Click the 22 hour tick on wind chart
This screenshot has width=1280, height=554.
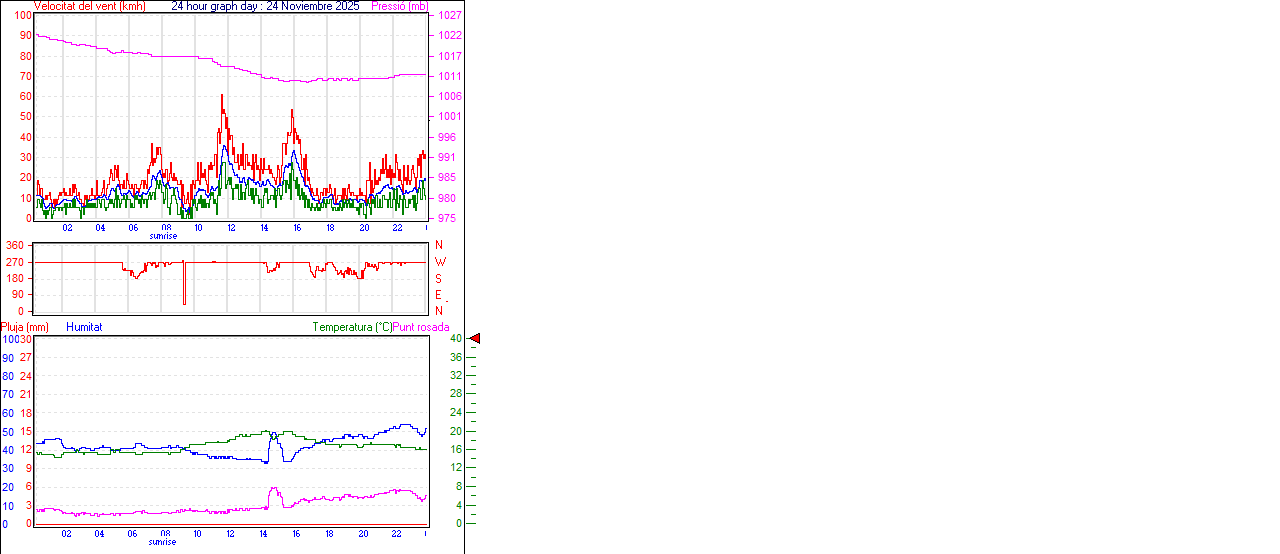(x=397, y=228)
